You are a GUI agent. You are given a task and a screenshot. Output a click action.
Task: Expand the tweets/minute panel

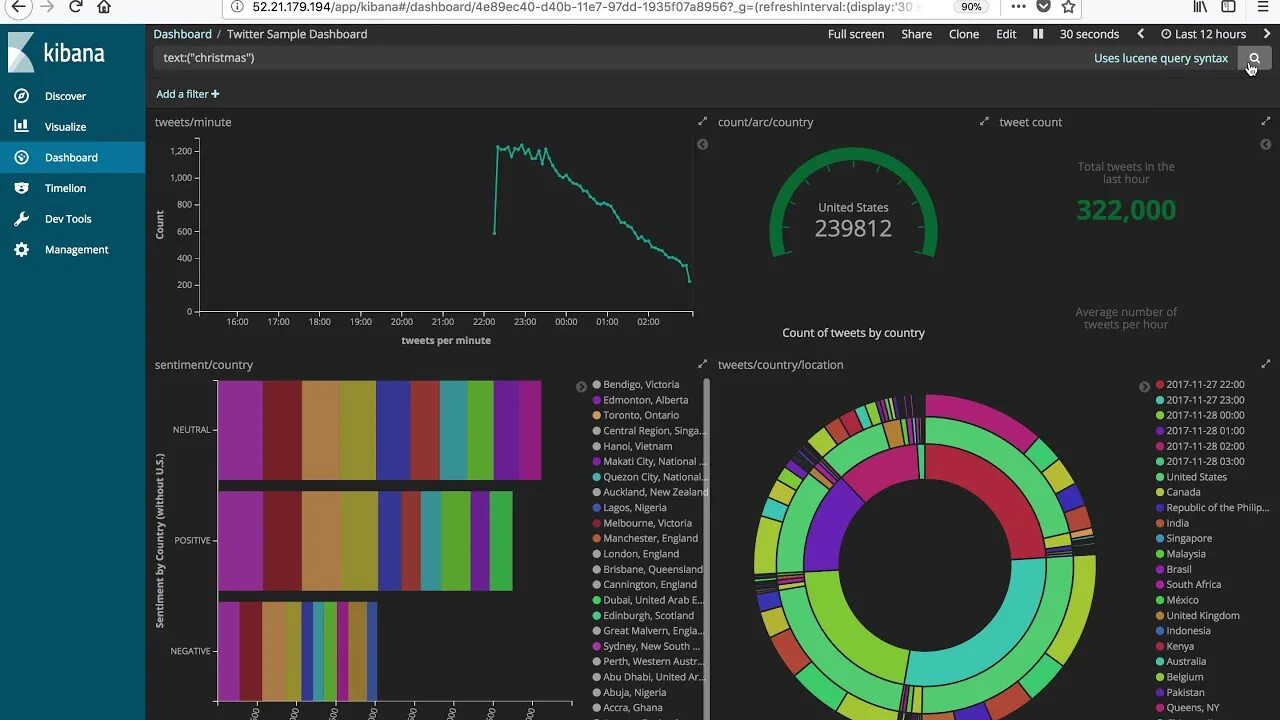tap(703, 122)
